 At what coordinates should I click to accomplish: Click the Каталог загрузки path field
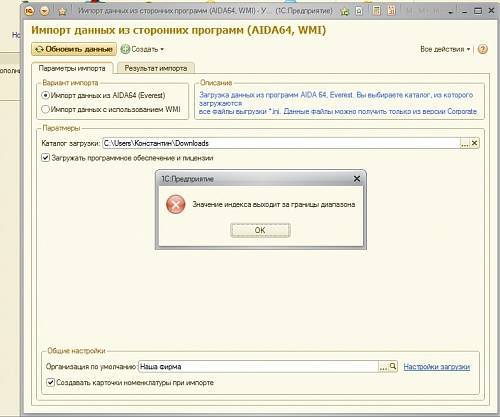click(x=281, y=143)
